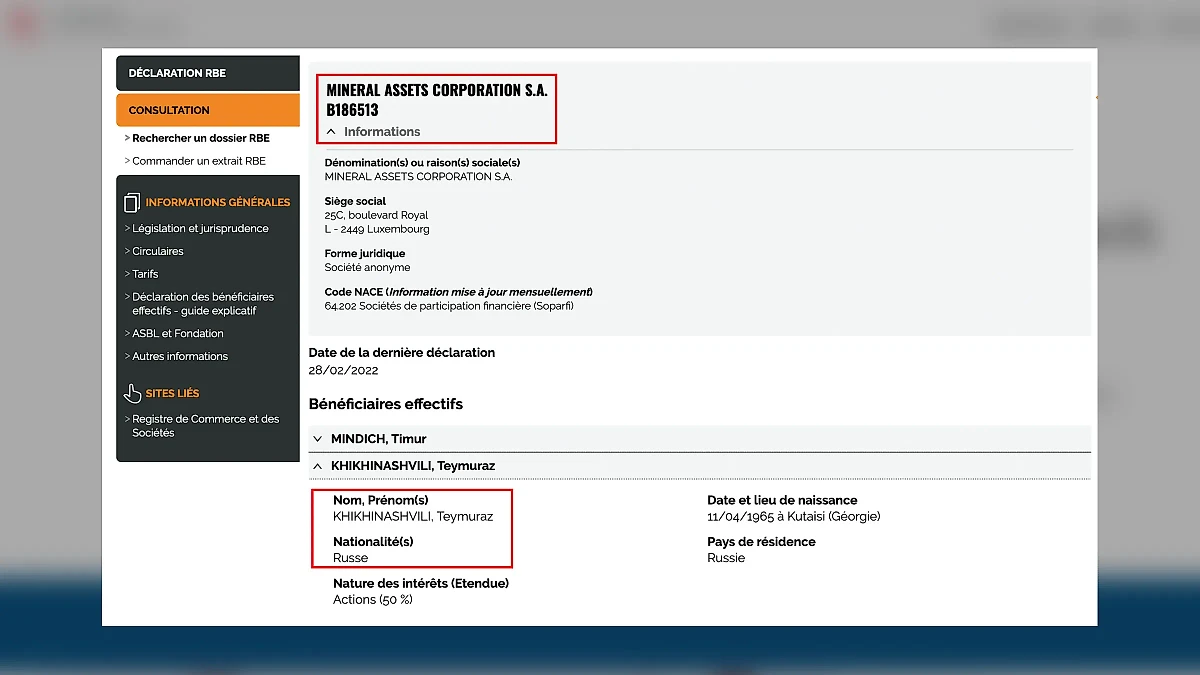1200x675 pixels.
Task: Open Autres informations link
Action: [179, 356]
